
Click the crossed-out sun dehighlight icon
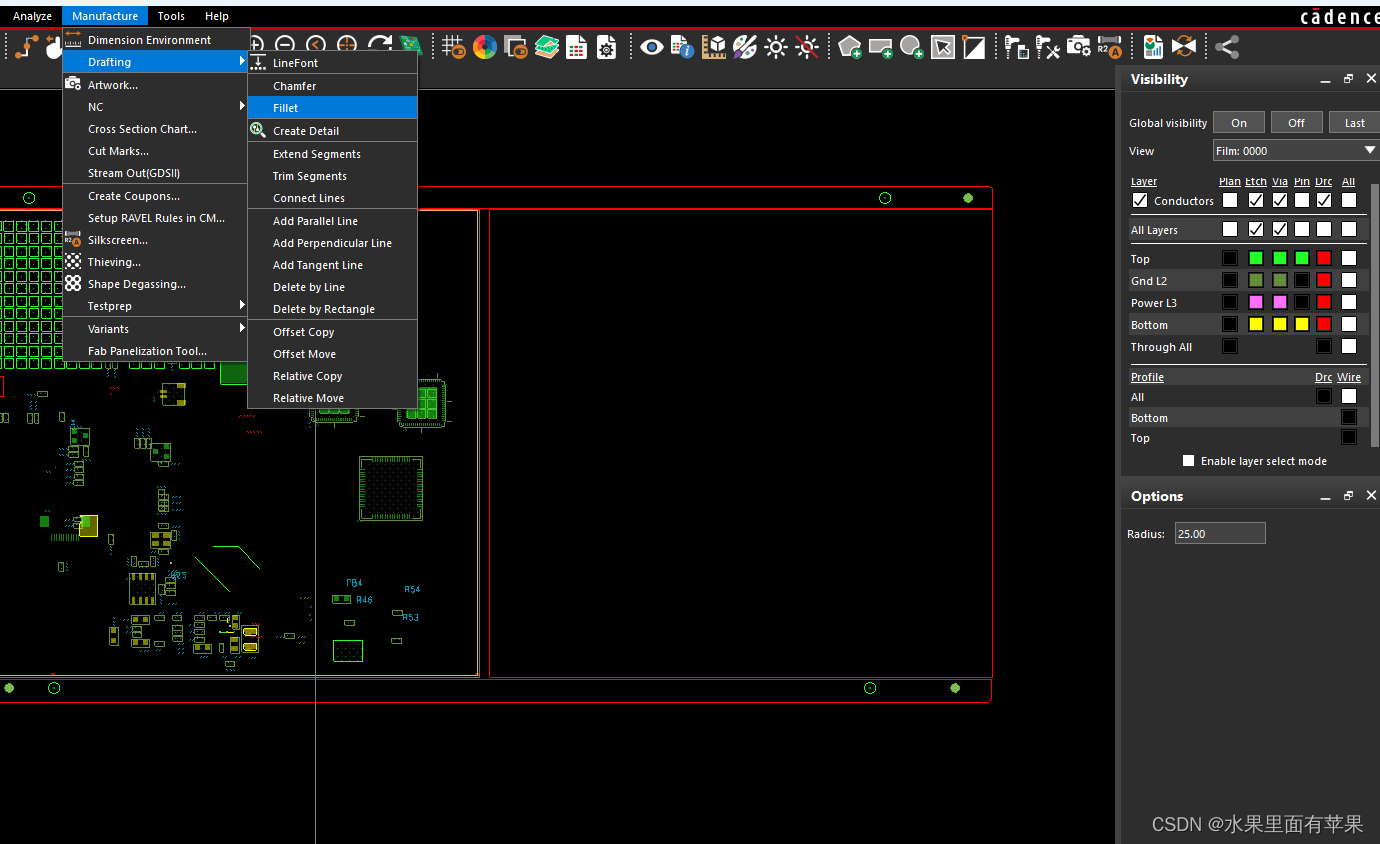click(806, 47)
